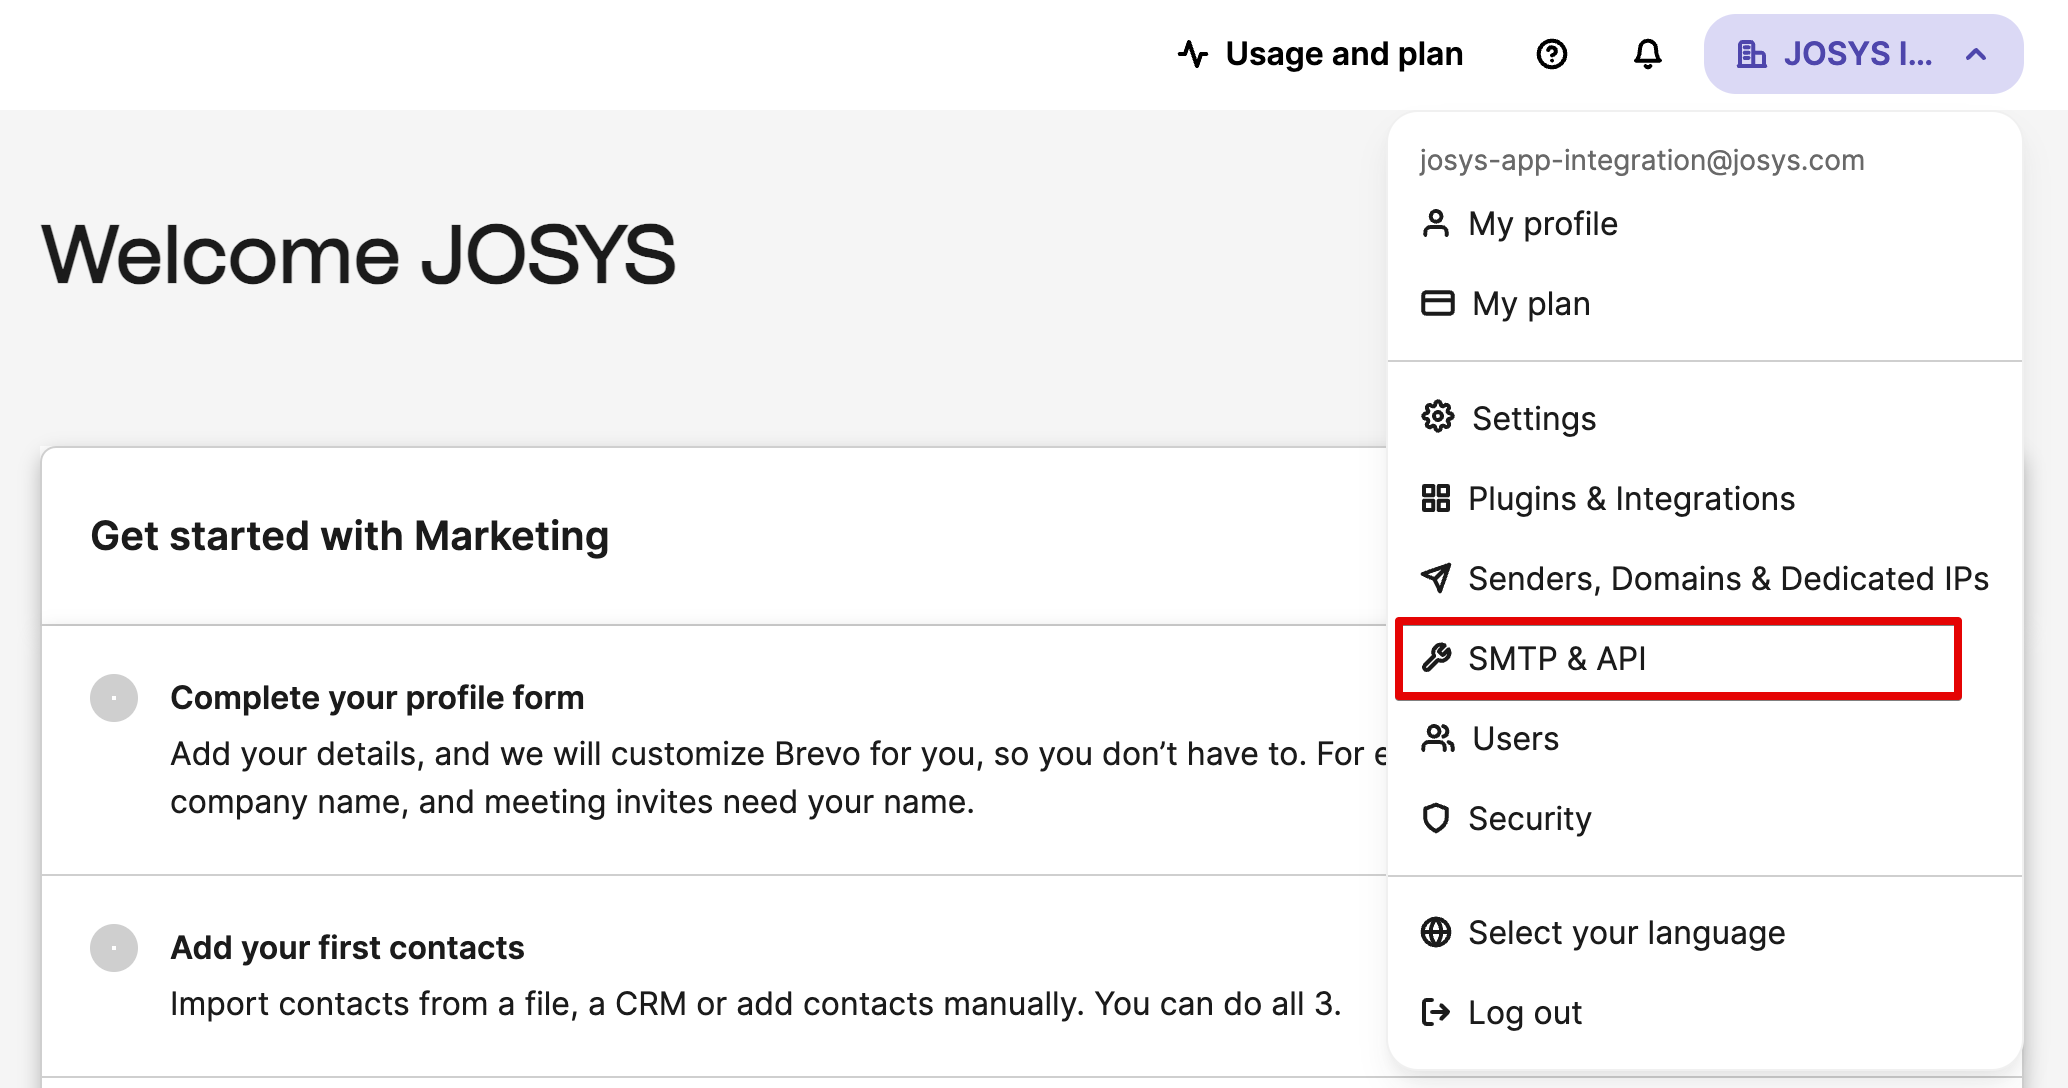
Task: Click the building icon in account button
Action: 1751,54
